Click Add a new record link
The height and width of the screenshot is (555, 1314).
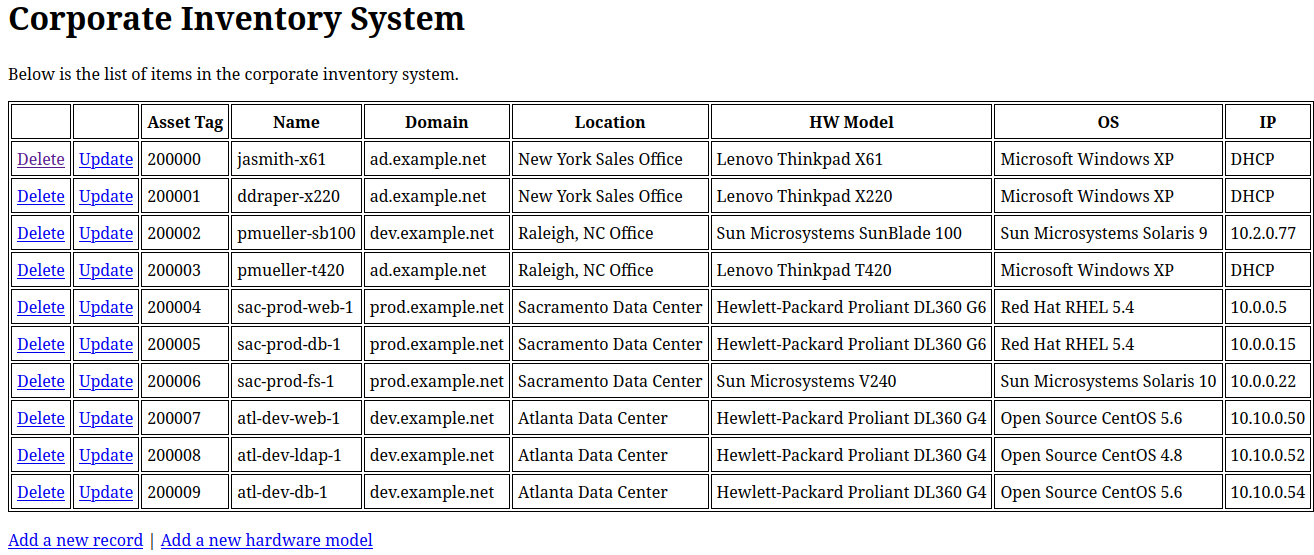[x=75, y=540]
